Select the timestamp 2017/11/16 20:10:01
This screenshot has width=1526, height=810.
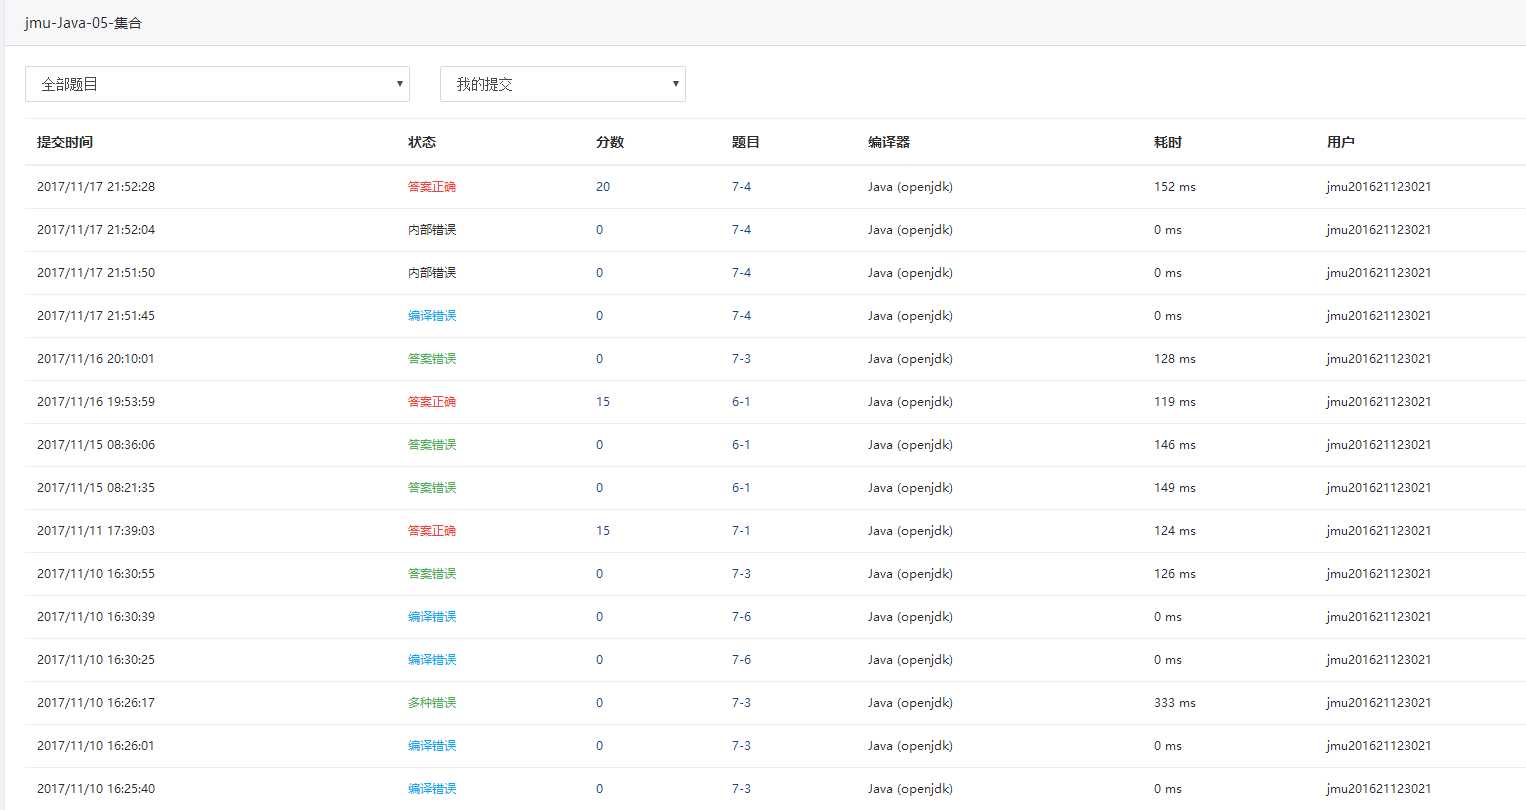96,359
